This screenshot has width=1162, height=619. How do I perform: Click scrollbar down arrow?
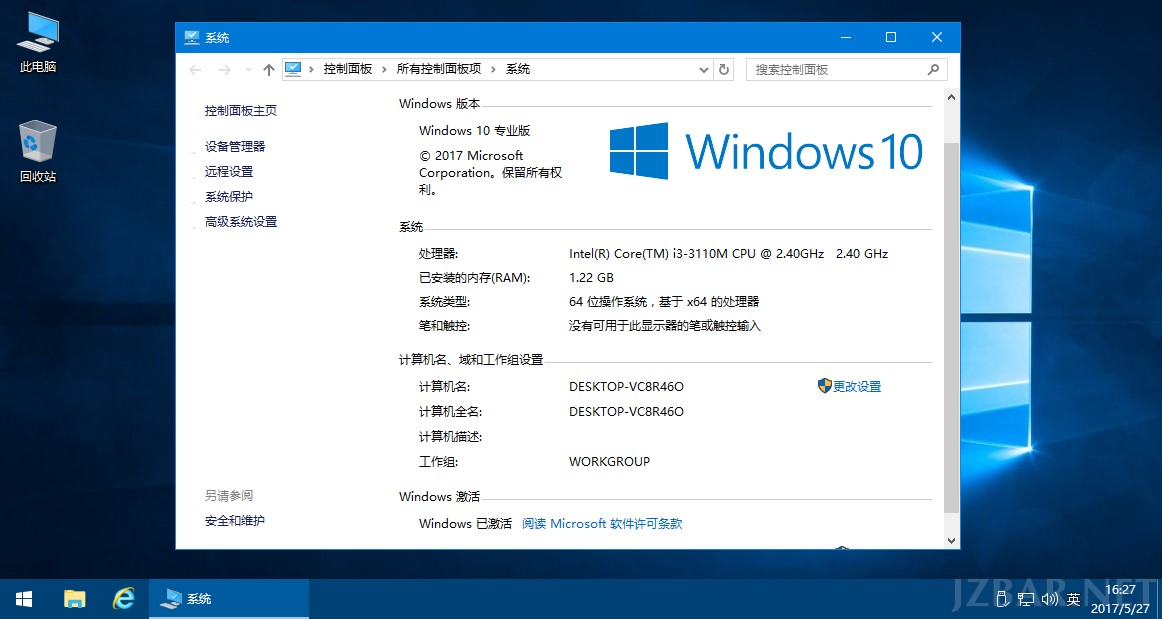(952, 541)
